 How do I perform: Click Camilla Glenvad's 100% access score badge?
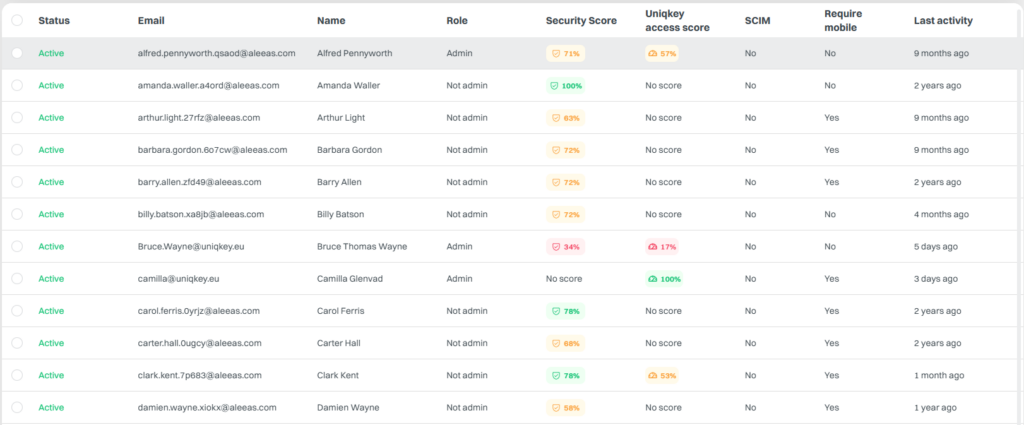click(x=664, y=279)
